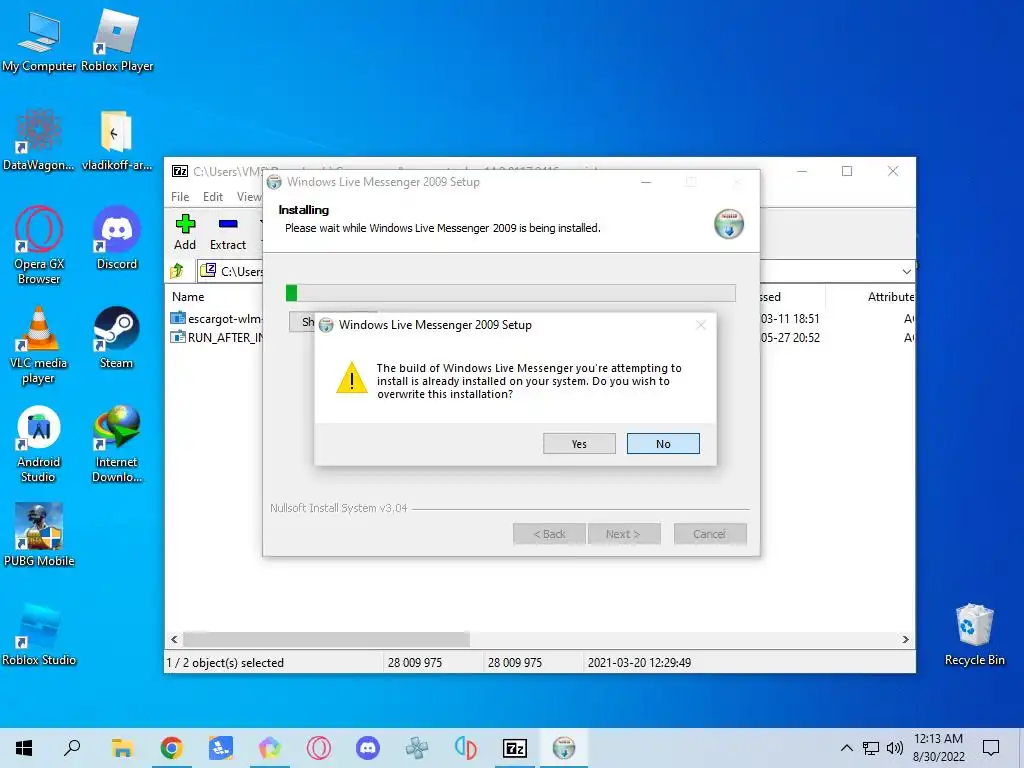Launch Roblox Studio from desktop
Screen dimensions: 1024x768
coord(39,635)
